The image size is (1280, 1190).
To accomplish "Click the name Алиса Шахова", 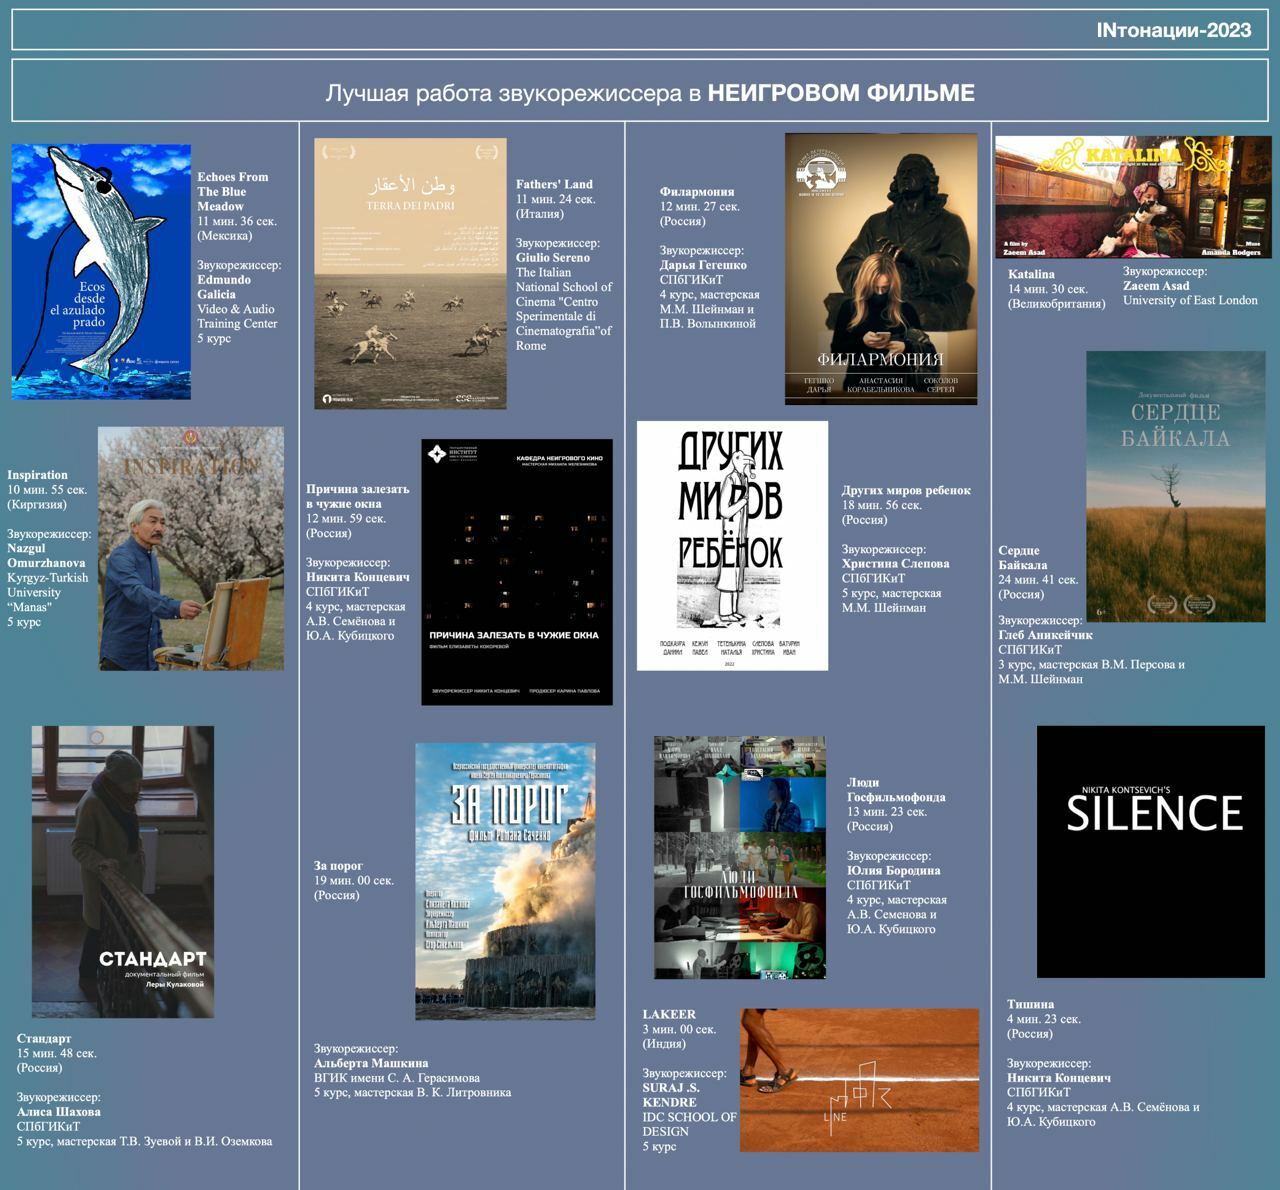I will 59,1112.
